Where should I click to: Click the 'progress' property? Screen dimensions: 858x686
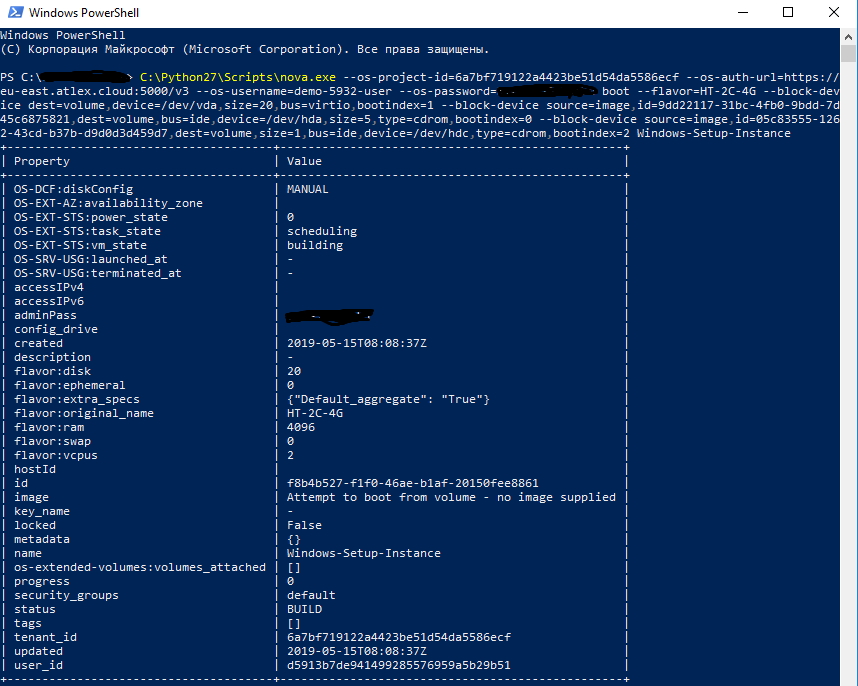[x=42, y=582]
